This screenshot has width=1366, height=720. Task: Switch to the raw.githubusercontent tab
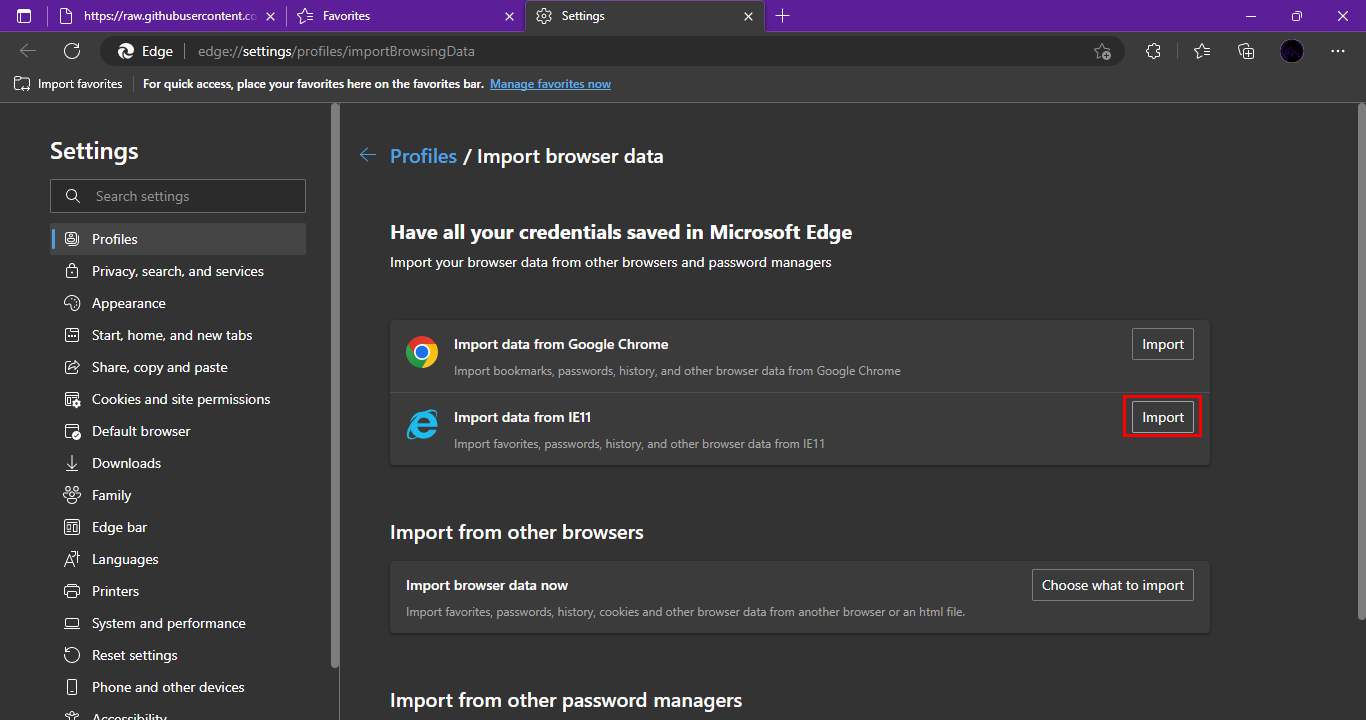165,16
